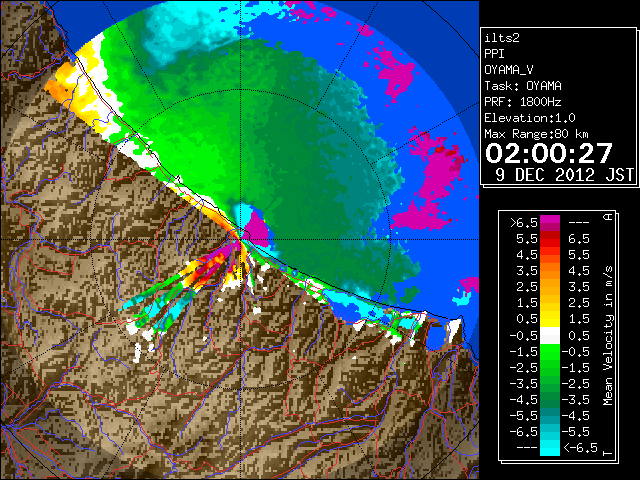This screenshot has height=480, width=640.
Task: Click the Mean Velocity in m/s legend title
Action: pyautogui.click(x=608, y=336)
